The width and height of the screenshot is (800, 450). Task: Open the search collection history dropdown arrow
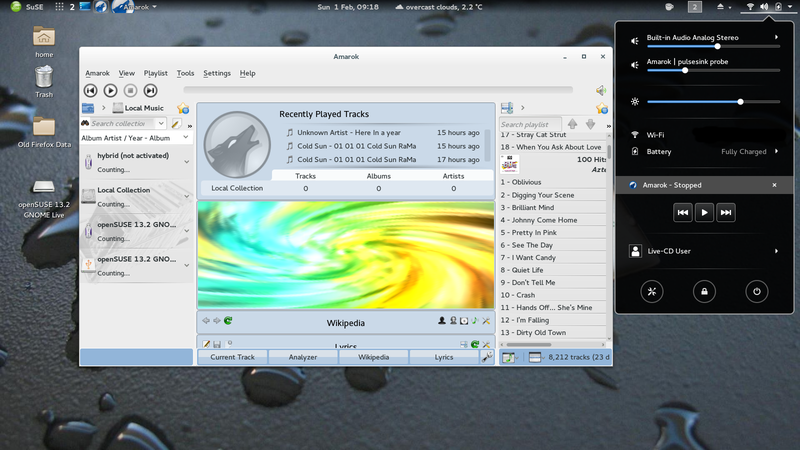coord(161,123)
